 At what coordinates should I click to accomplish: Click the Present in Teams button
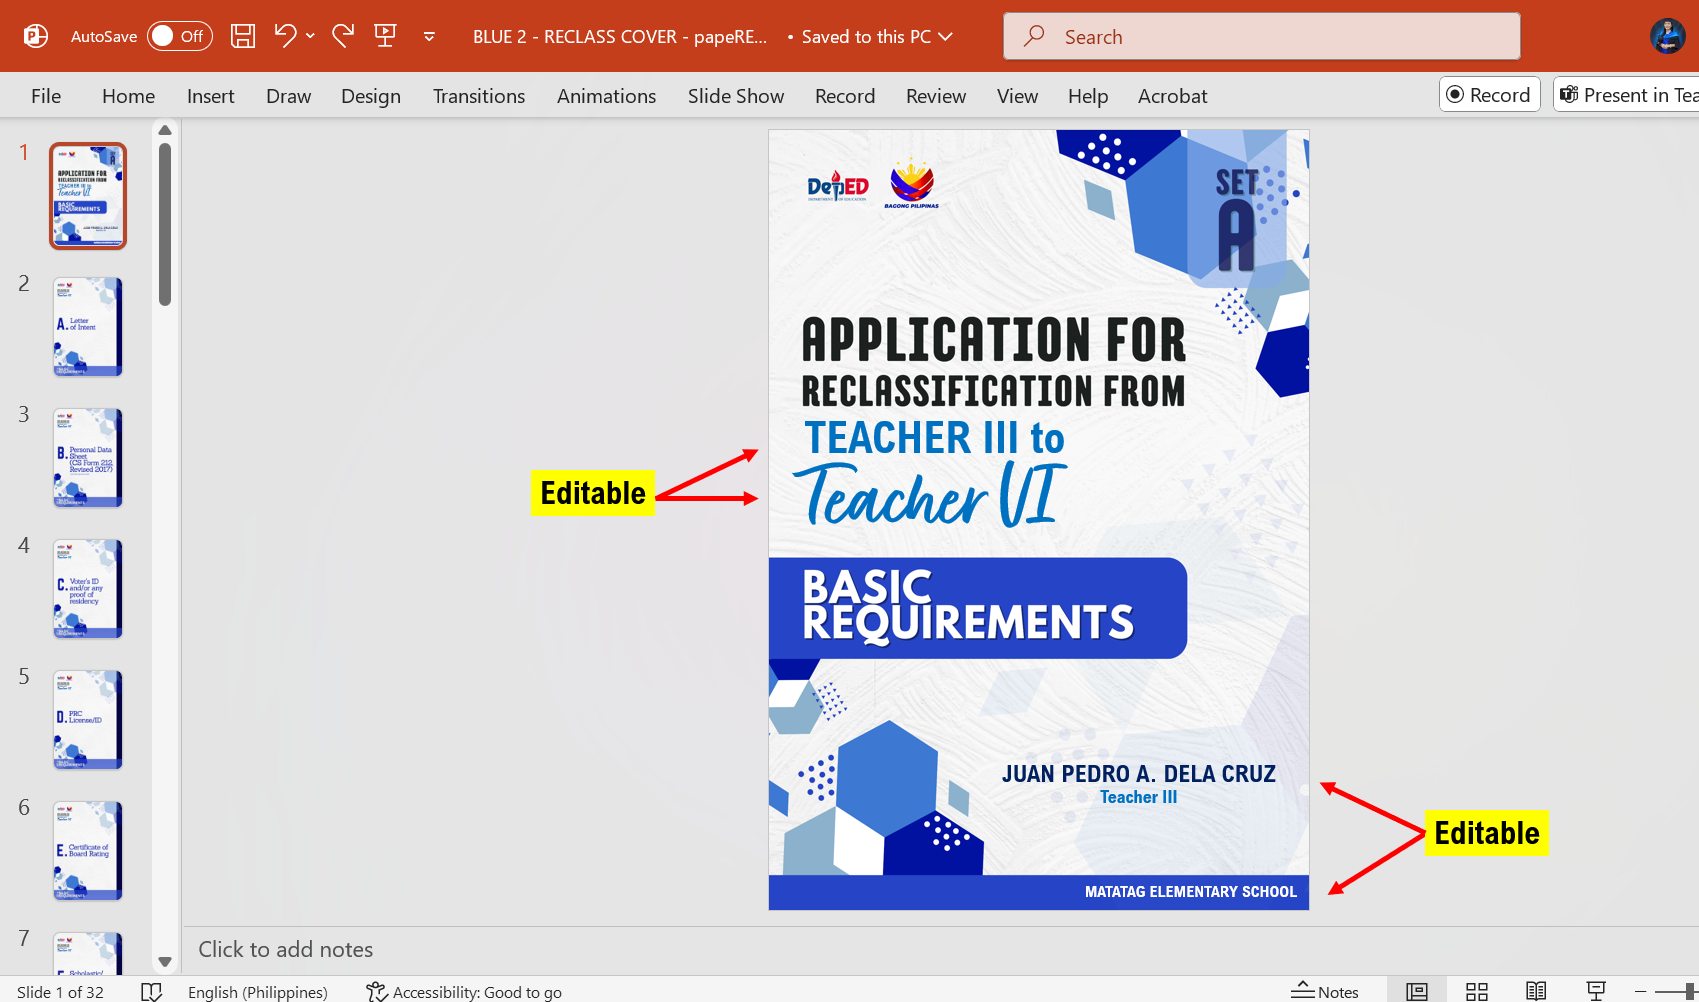click(x=1627, y=95)
